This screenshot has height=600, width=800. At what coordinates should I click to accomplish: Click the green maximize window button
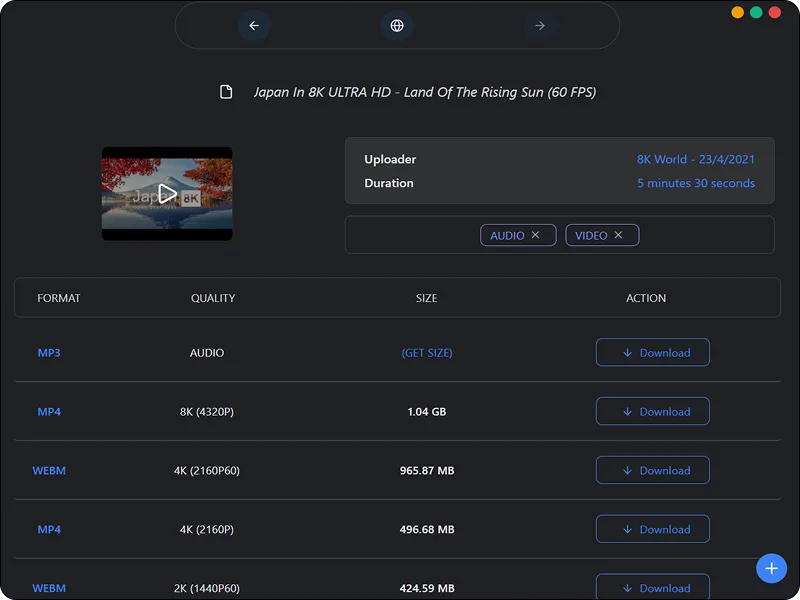pos(756,12)
